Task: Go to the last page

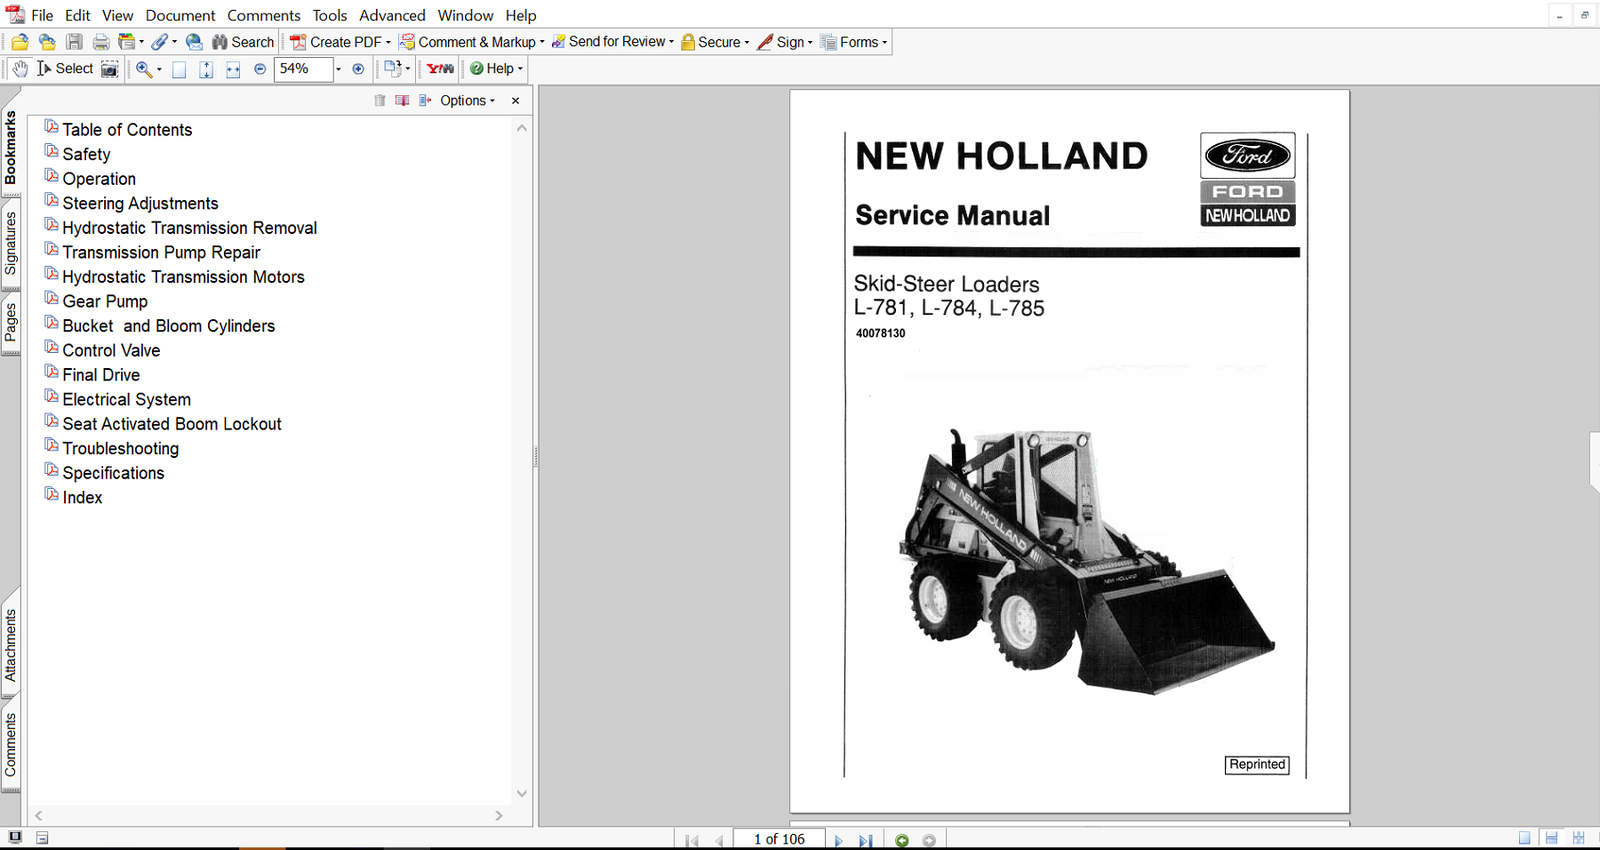Action: (866, 840)
